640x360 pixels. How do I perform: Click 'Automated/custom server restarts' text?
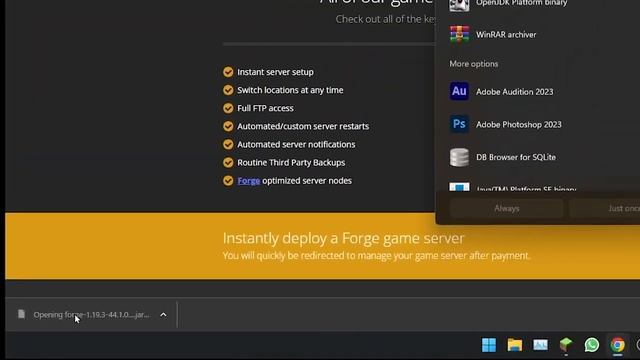(303, 127)
